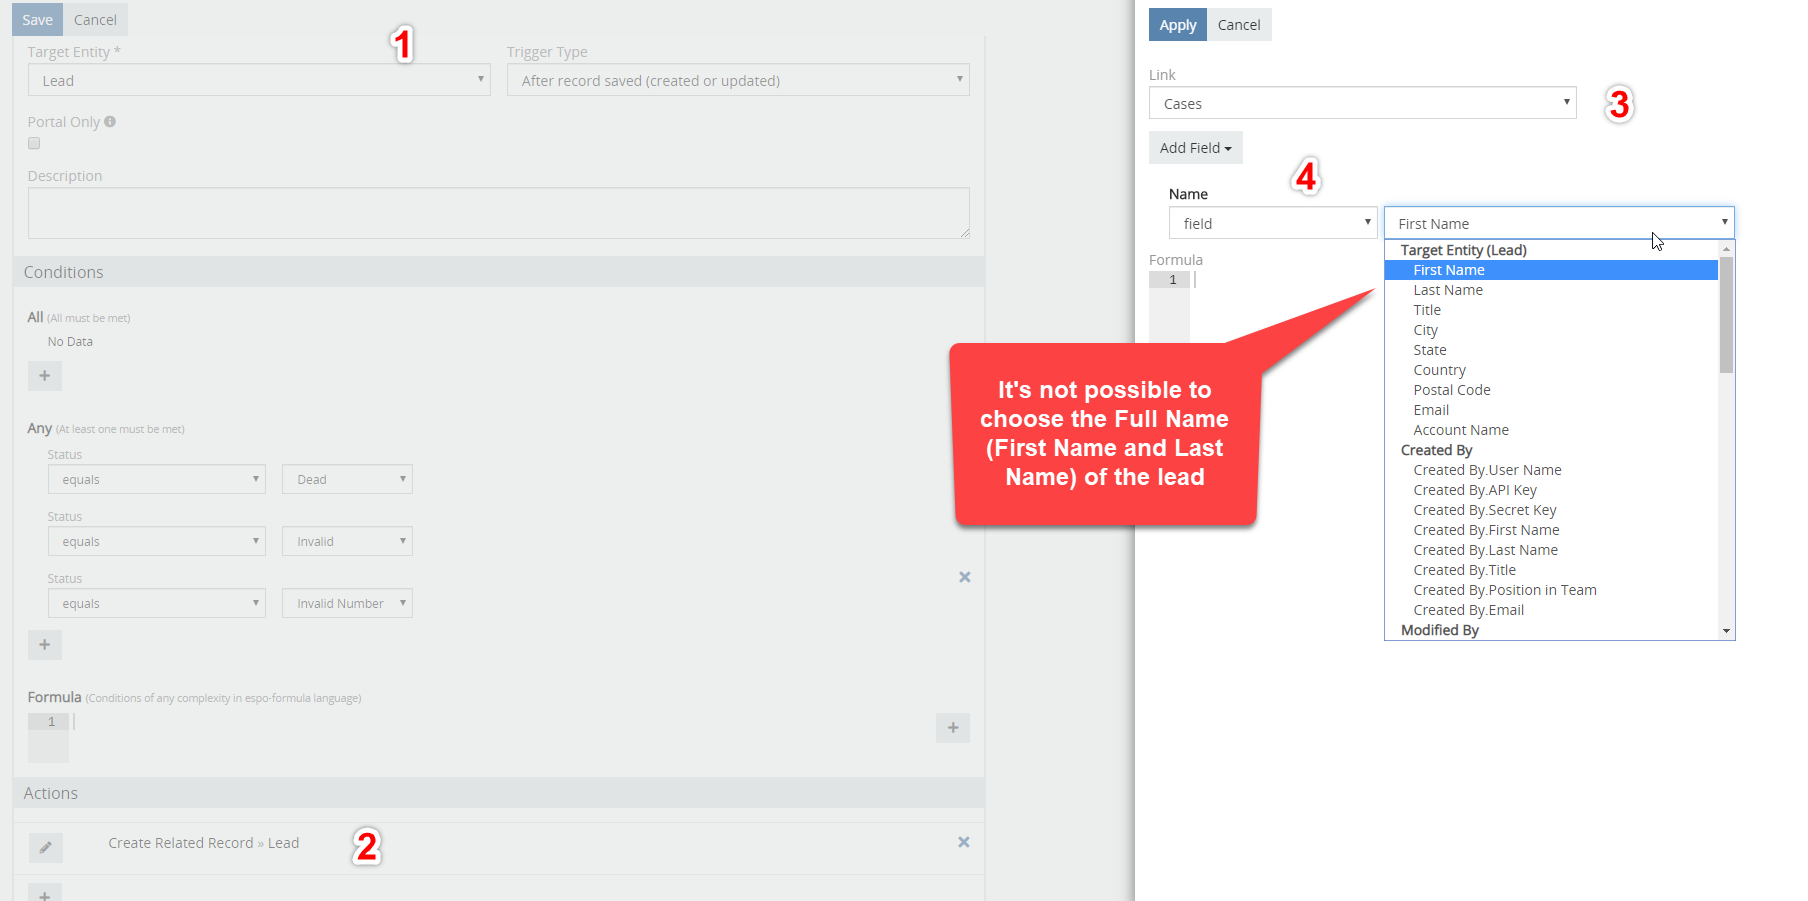Image resolution: width=1808 pixels, height=901 pixels.
Task: Click the dropdown list scrollbar thumb
Action: pyautogui.click(x=1726, y=314)
